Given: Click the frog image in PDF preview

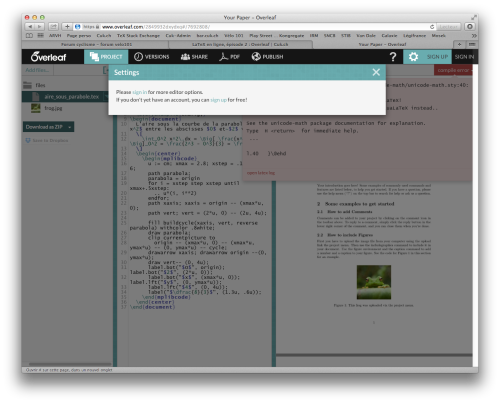Looking at the screenshot, I should 374,282.
